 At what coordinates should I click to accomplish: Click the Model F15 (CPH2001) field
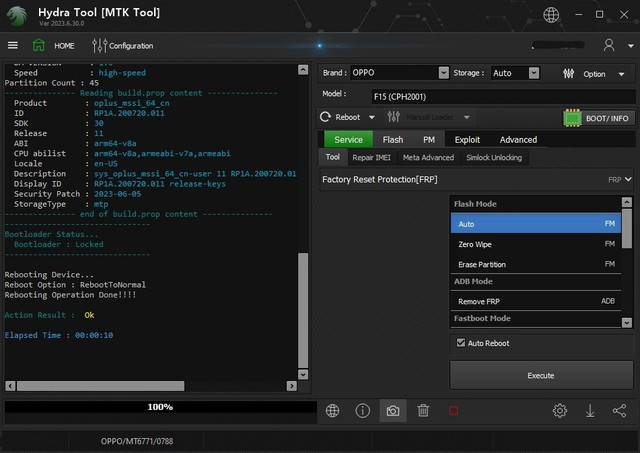tap(503, 97)
